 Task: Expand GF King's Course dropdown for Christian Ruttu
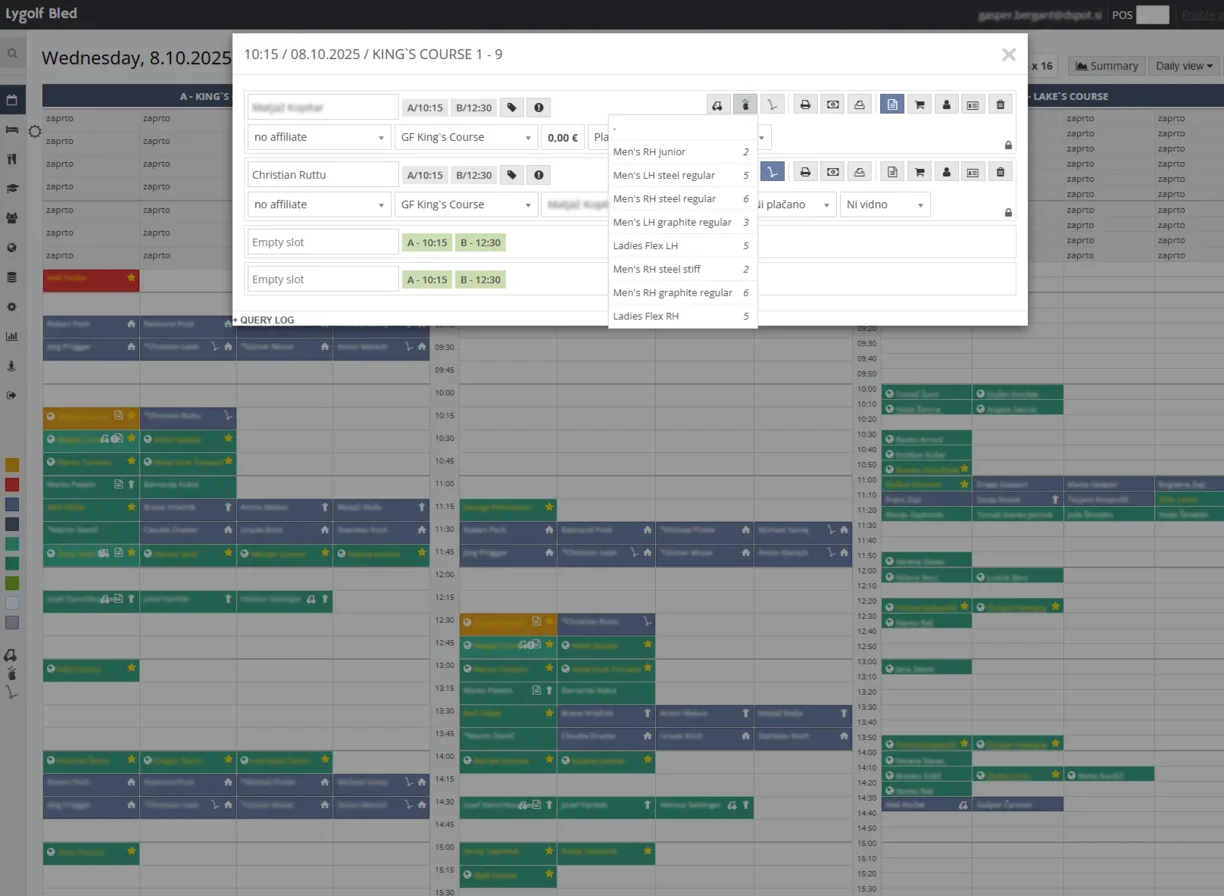tap(466, 205)
